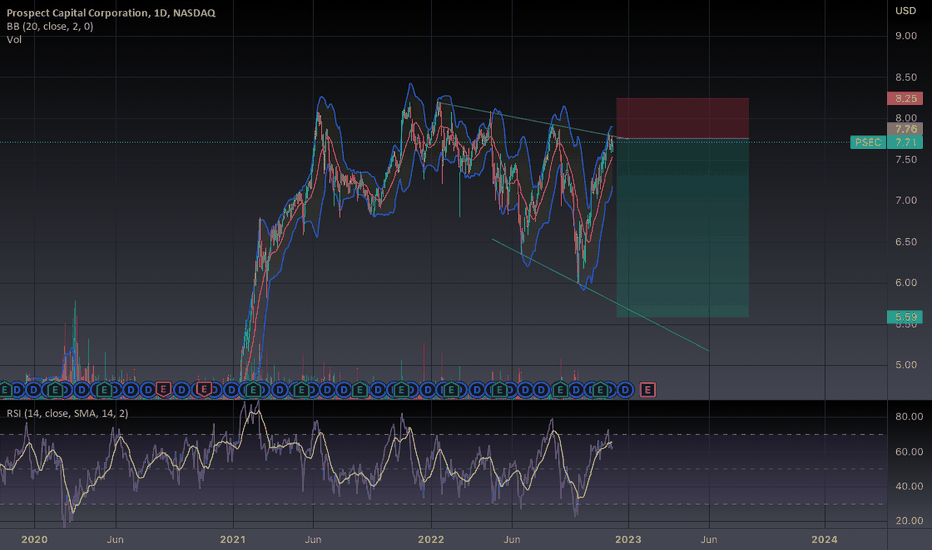Click the 9.00 price axis value
Image resolution: width=932 pixels, height=550 pixels.
pos(906,36)
